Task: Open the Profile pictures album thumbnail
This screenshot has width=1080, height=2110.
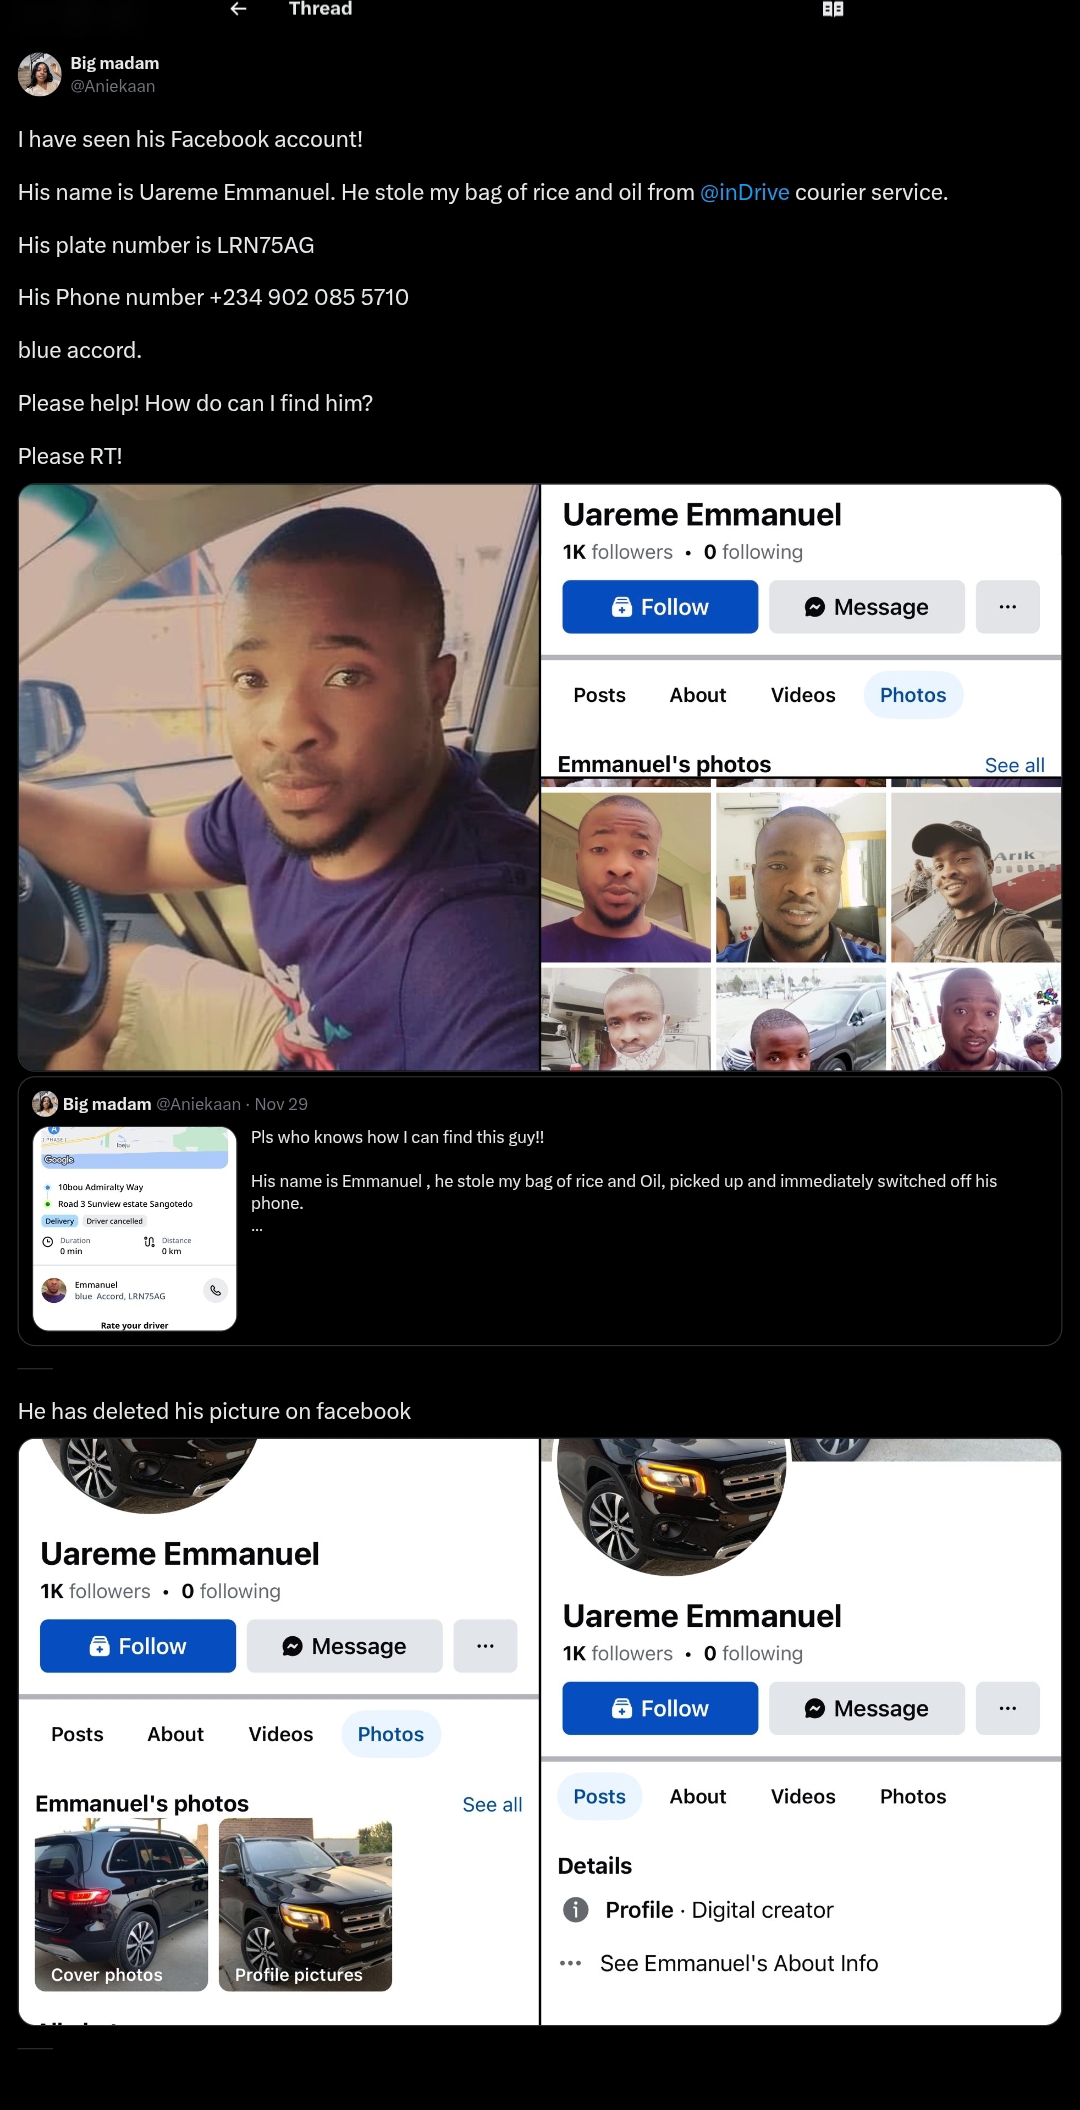Action: (x=305, y=1905)
